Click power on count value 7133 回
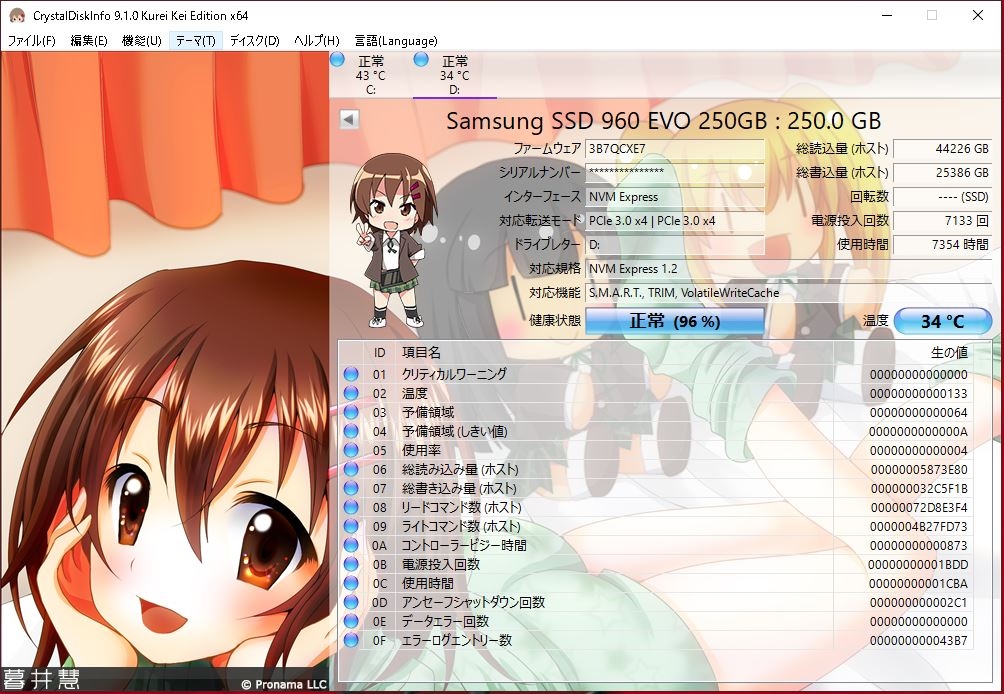Image resolution: width=1004 pixels, height=694 pixels. (x=943, y=220)
